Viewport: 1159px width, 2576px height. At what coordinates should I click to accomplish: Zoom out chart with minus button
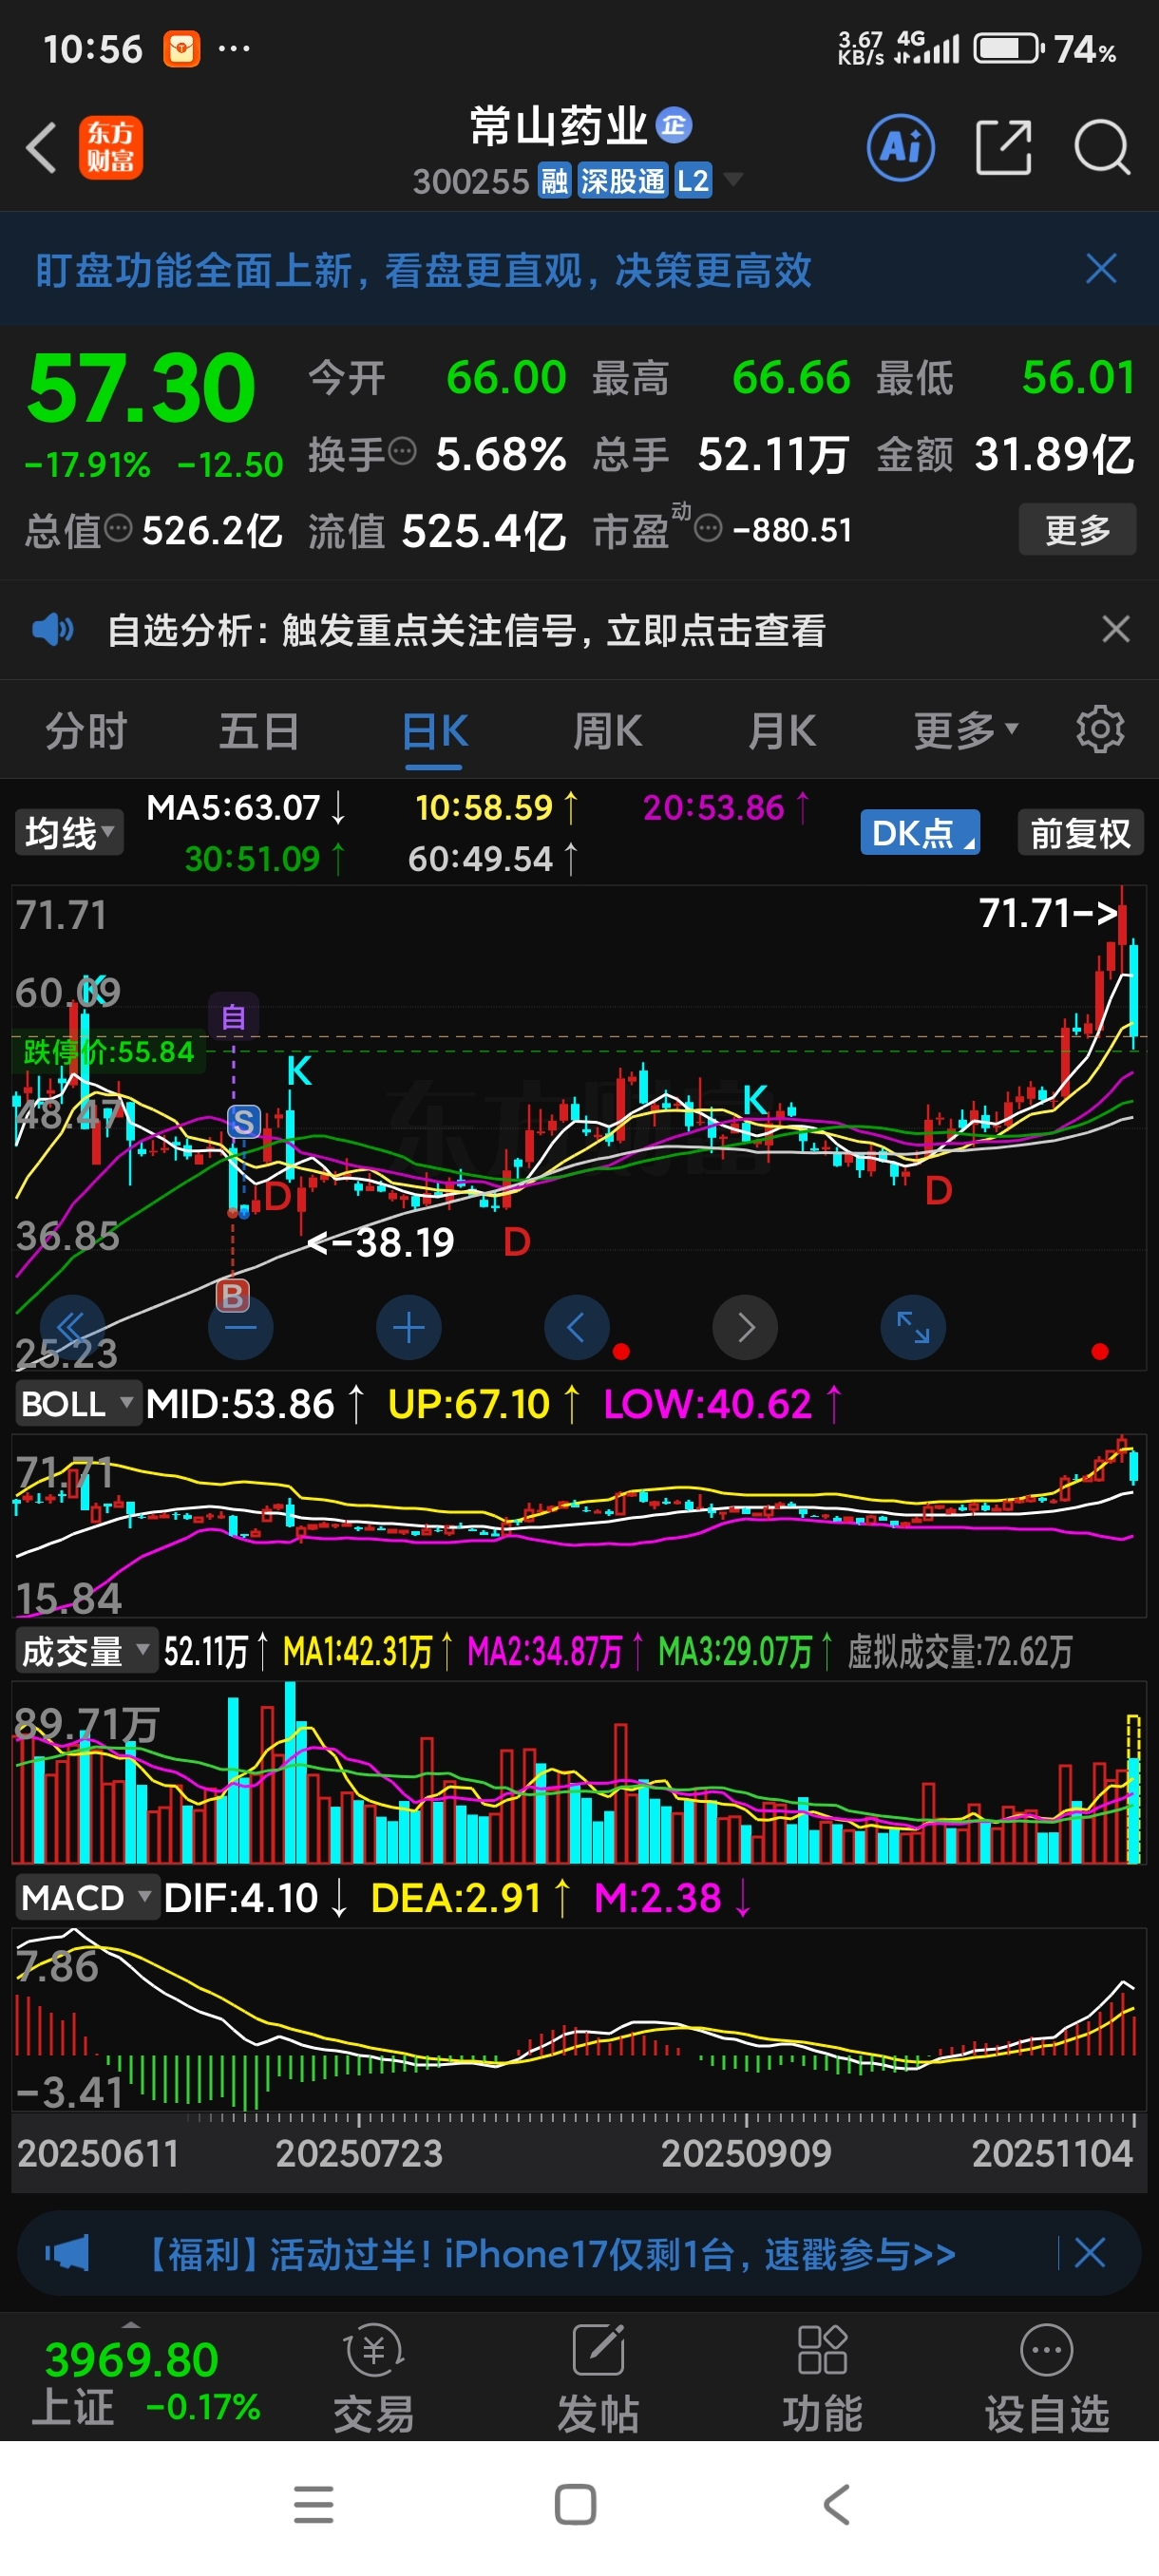point(240,1327)
